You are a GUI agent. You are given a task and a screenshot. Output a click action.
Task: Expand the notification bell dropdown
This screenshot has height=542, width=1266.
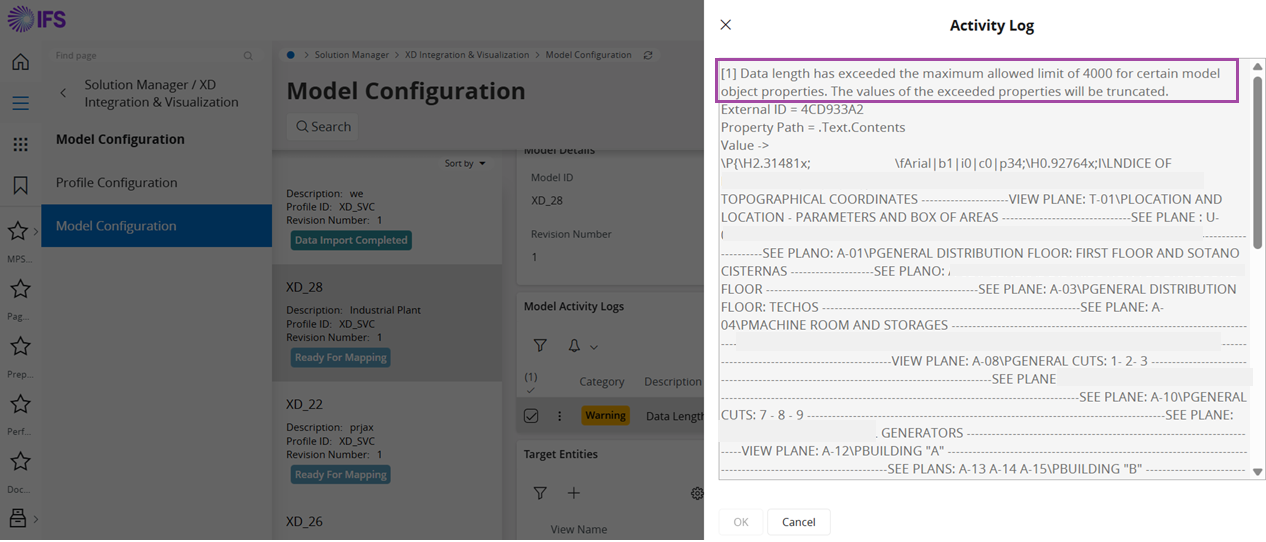(x=582, y=346)
